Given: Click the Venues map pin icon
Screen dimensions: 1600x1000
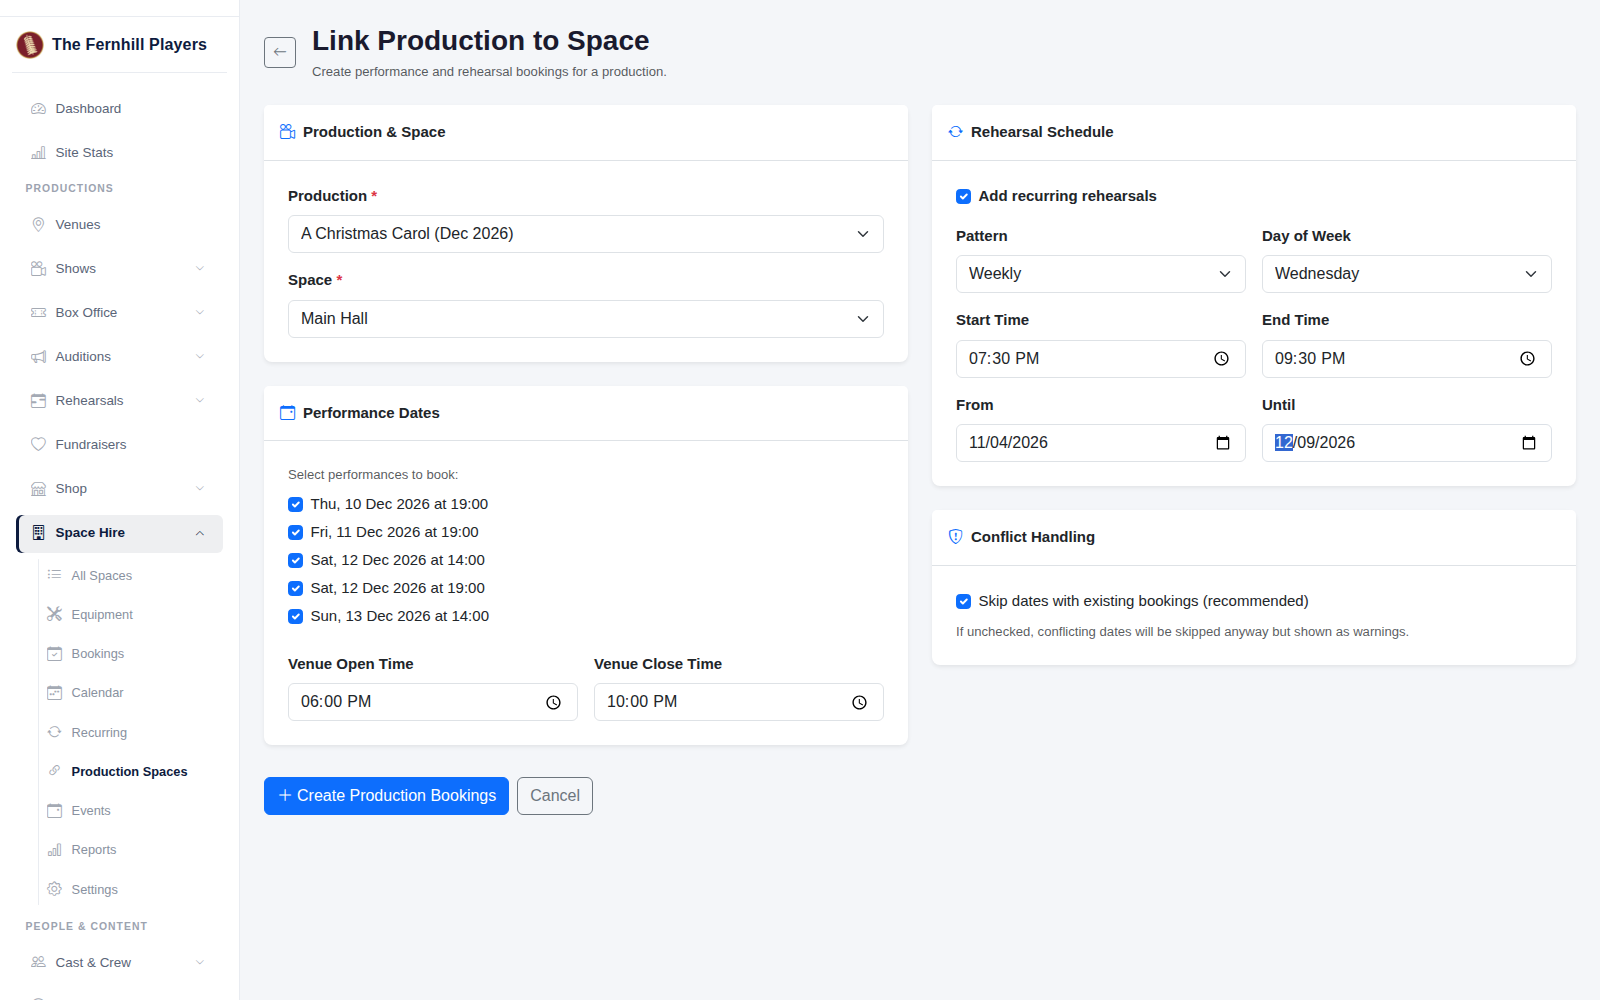Looking at the screenshot, I should [x=38, y=225].
